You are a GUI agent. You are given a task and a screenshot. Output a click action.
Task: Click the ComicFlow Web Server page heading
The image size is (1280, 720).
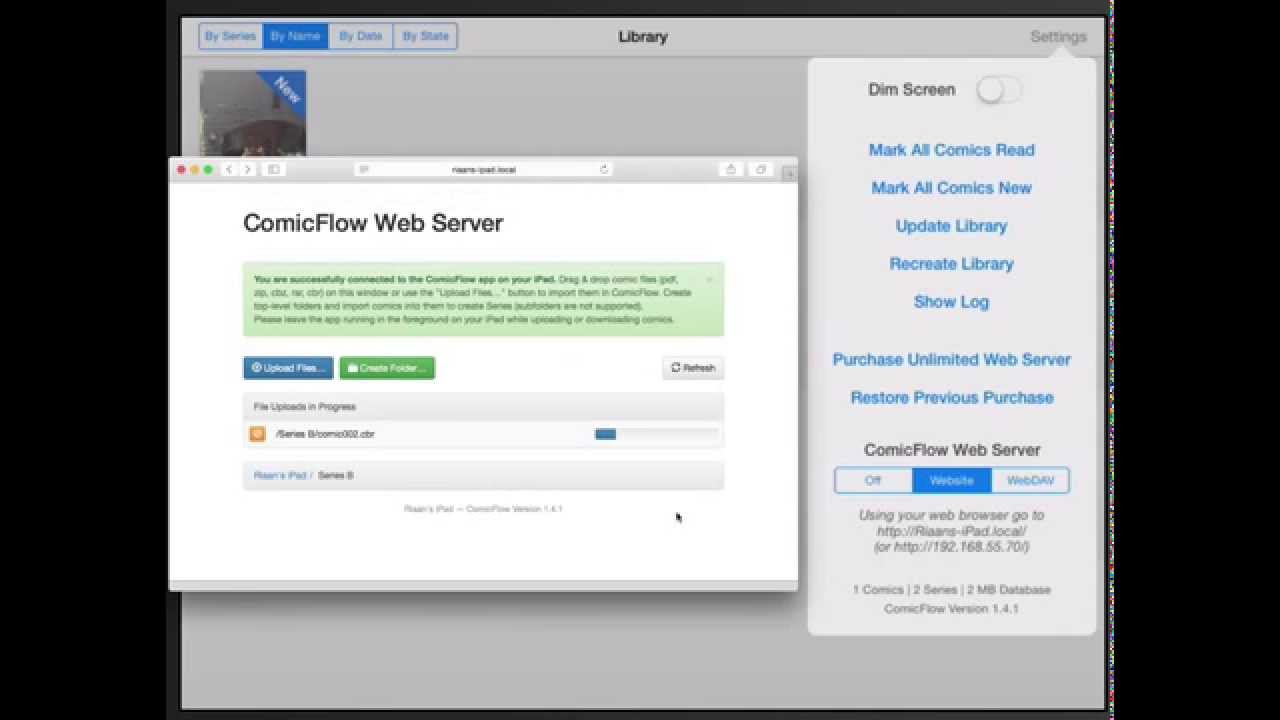(373, 223)
